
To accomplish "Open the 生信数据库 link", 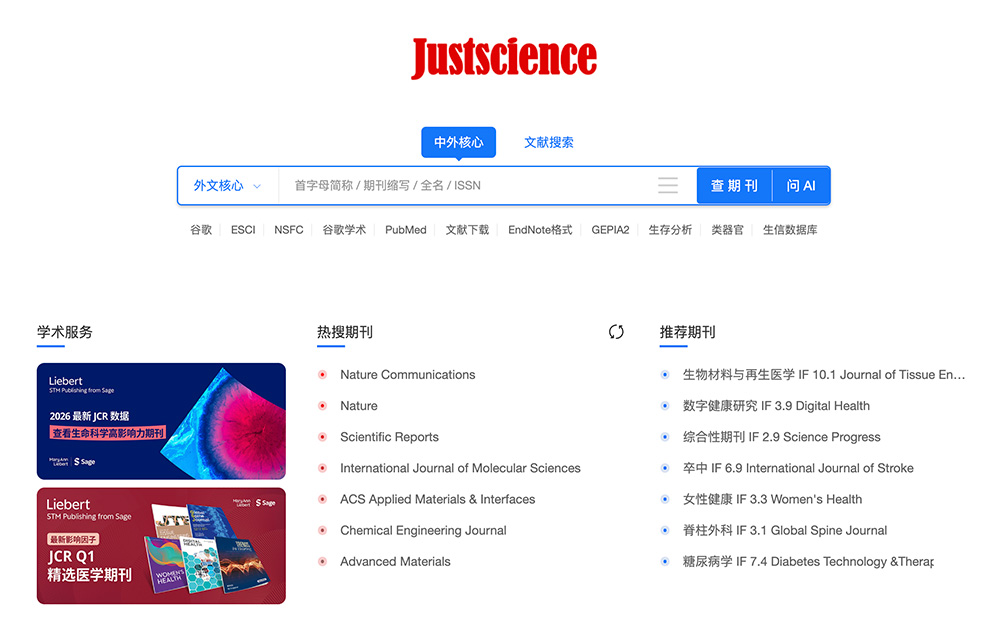I will pyautogui.click(x=790, y=230).
